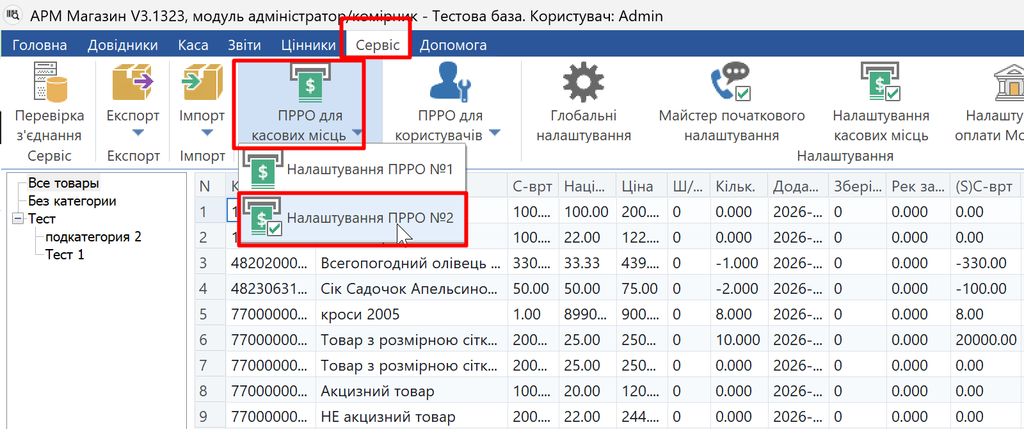Switch to the Довідники tab

[x=123, y=46]
